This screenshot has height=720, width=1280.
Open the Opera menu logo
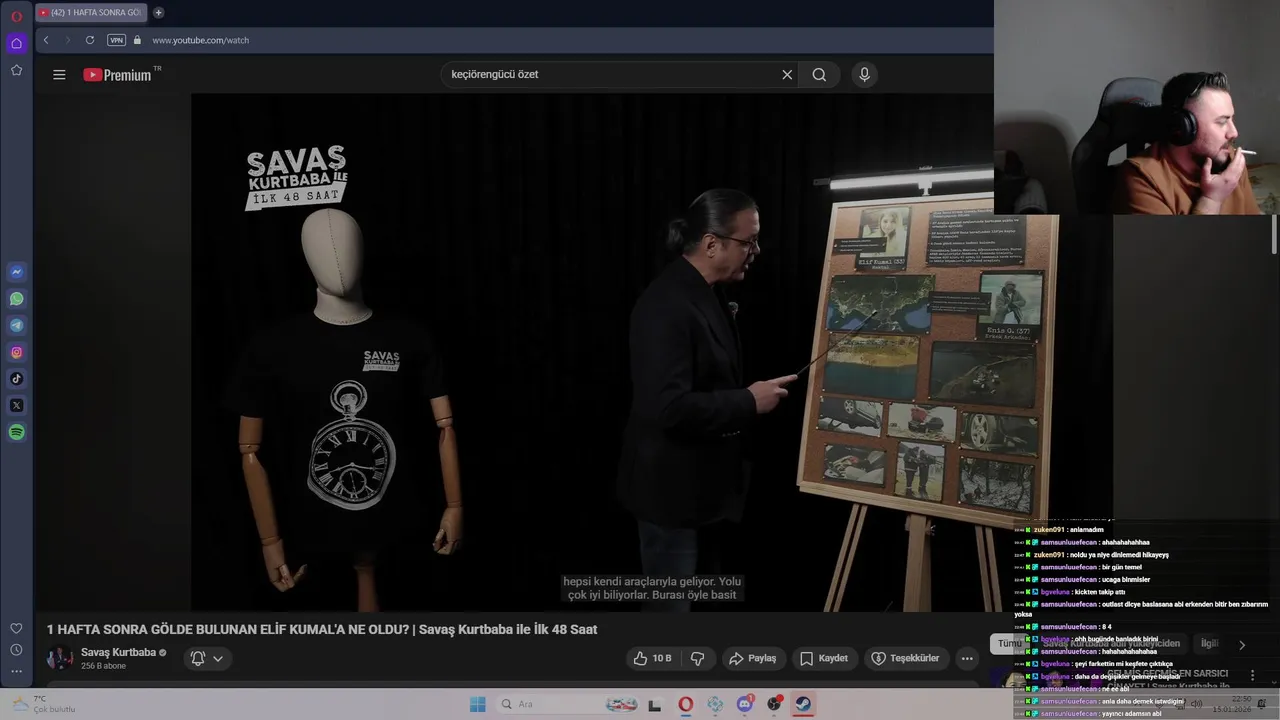click(16, 16)
